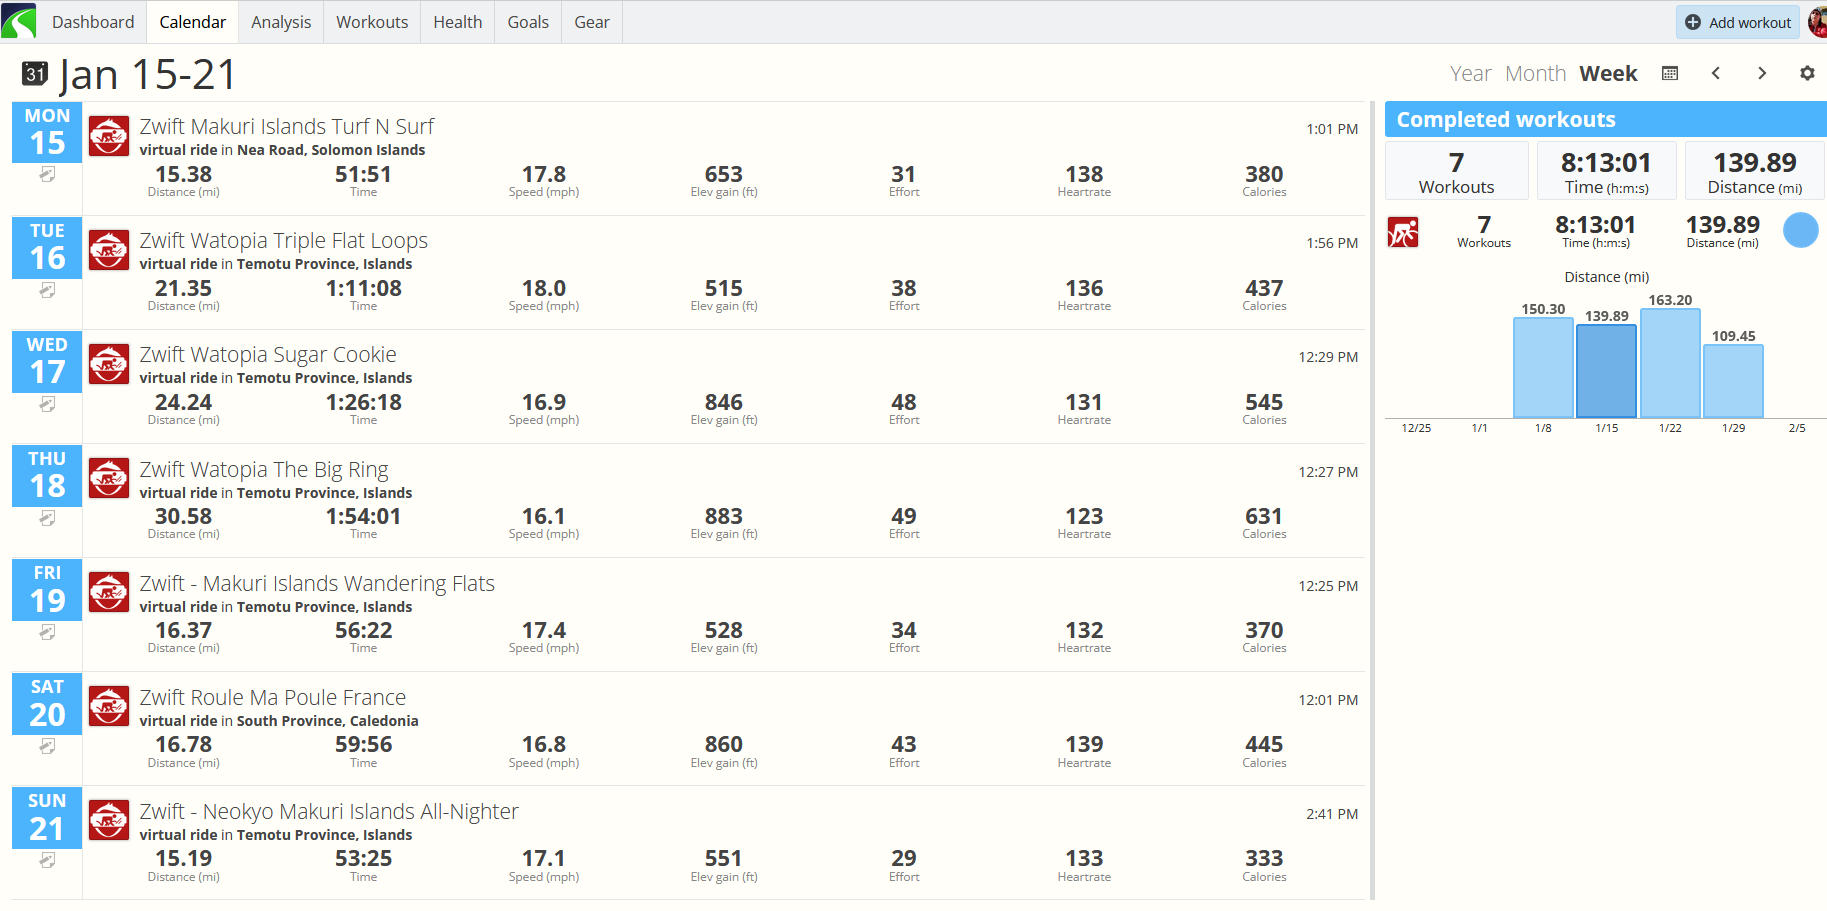Select the 109.45 distance bar in chart
The height and width of the screenshot is (911, 1827).
[x=1733, y=381]
